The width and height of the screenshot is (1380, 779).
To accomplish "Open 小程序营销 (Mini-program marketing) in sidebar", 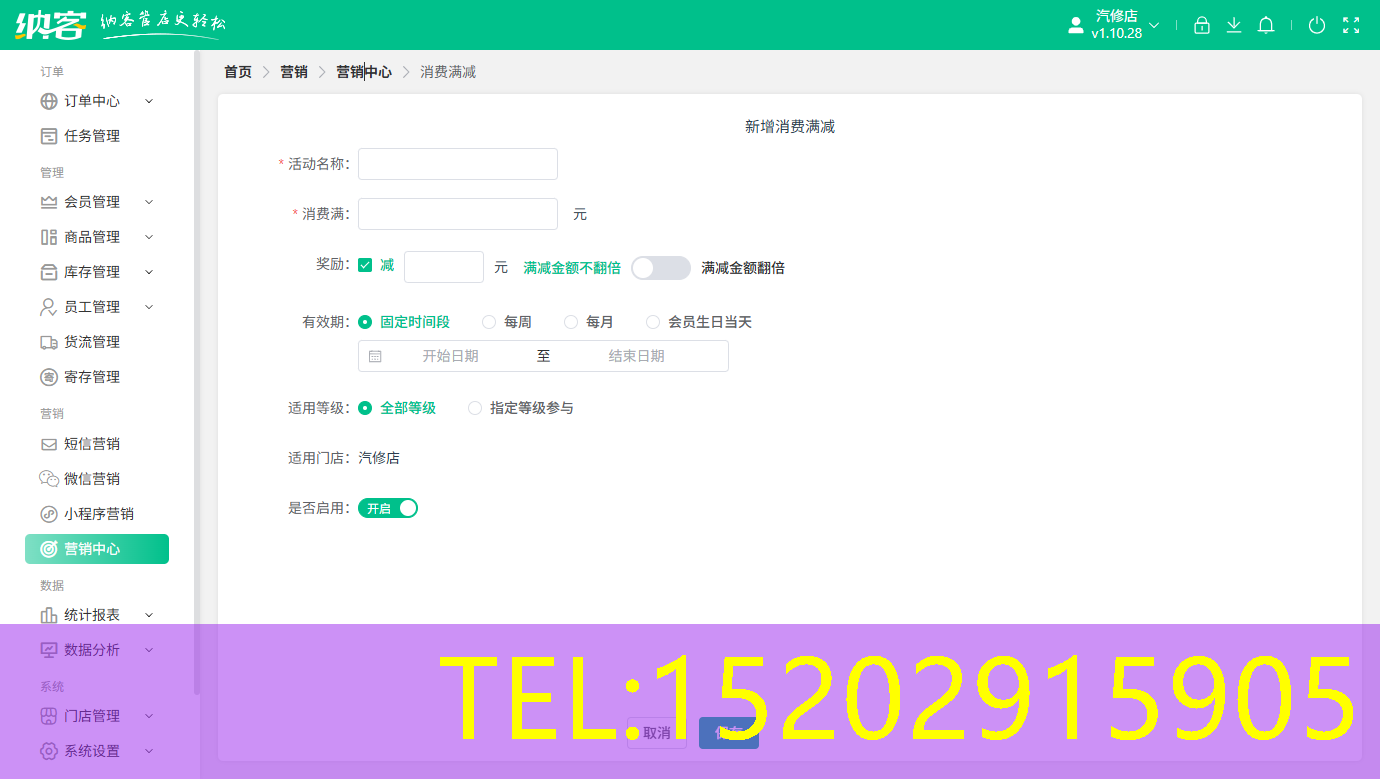I will tap(47, 513).
